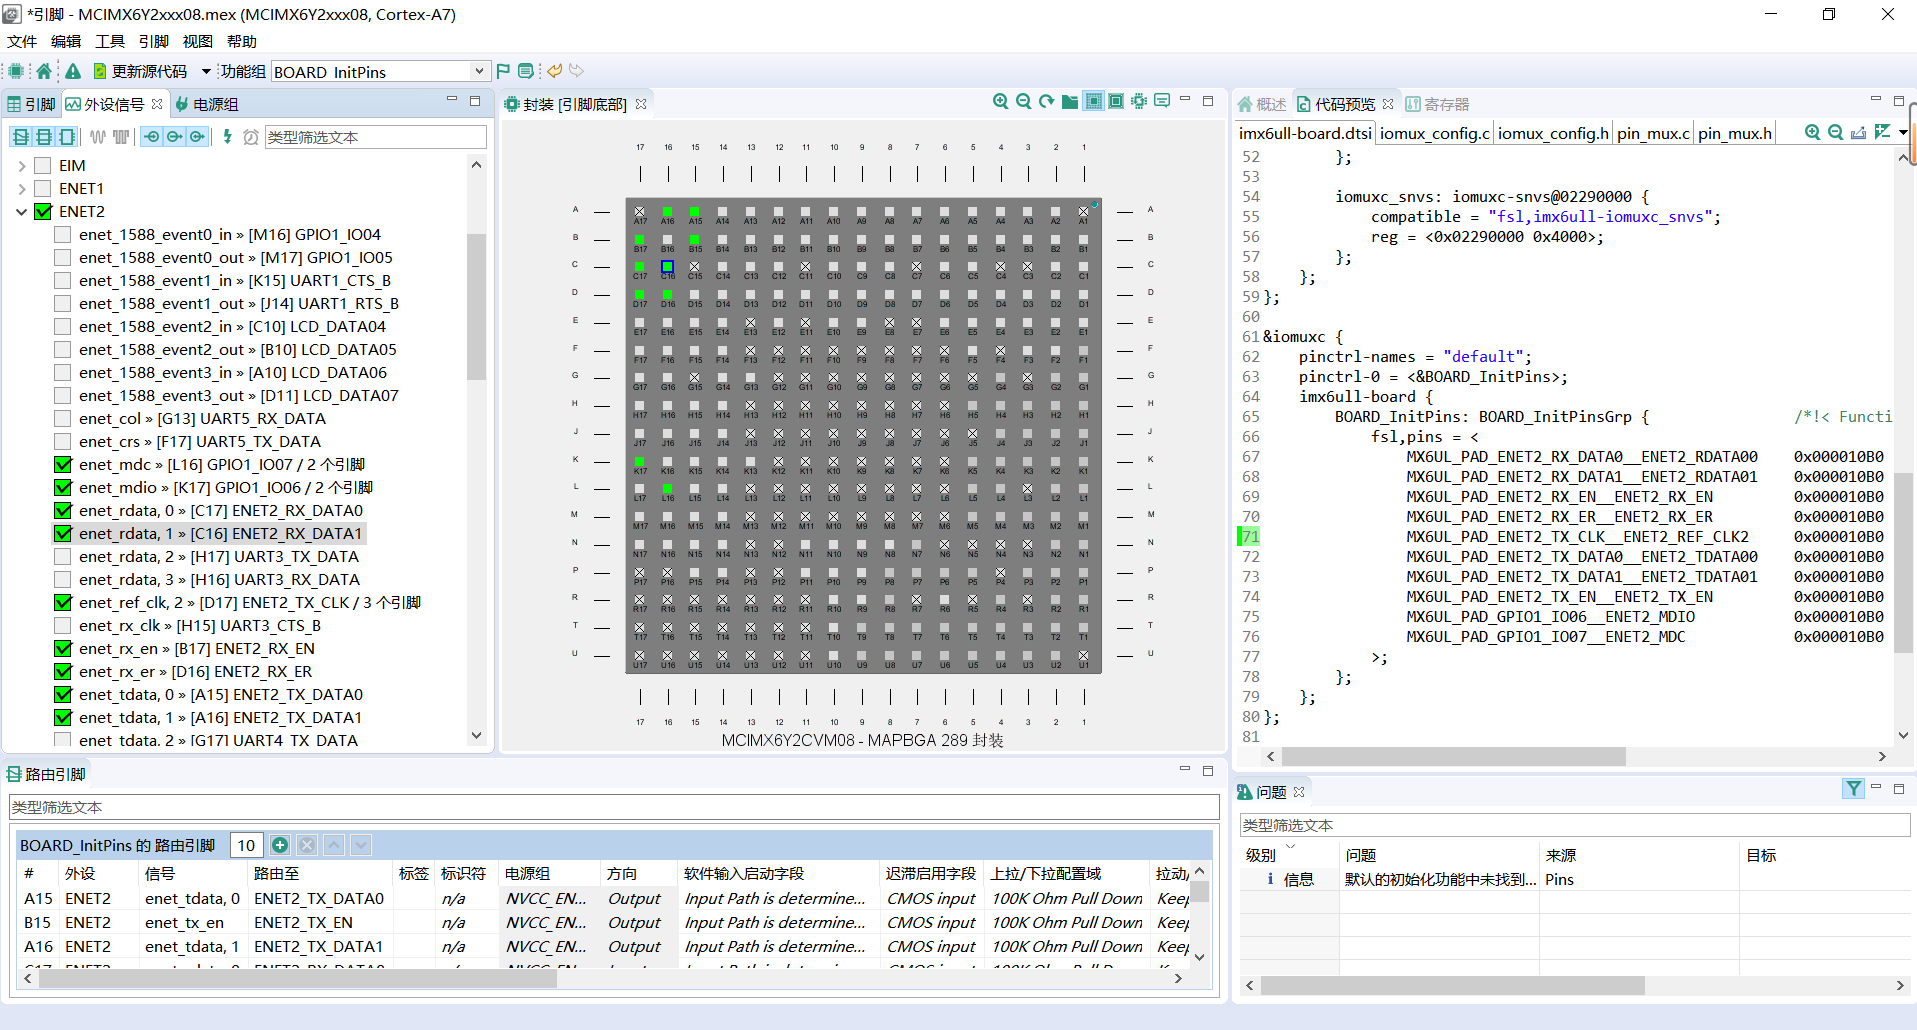Enable the enet_1588_event0_in signal checkbox
Image resolution: width=1917 pixels, height=1030 pixels.
pyautogui.click(x=62, y=234)
